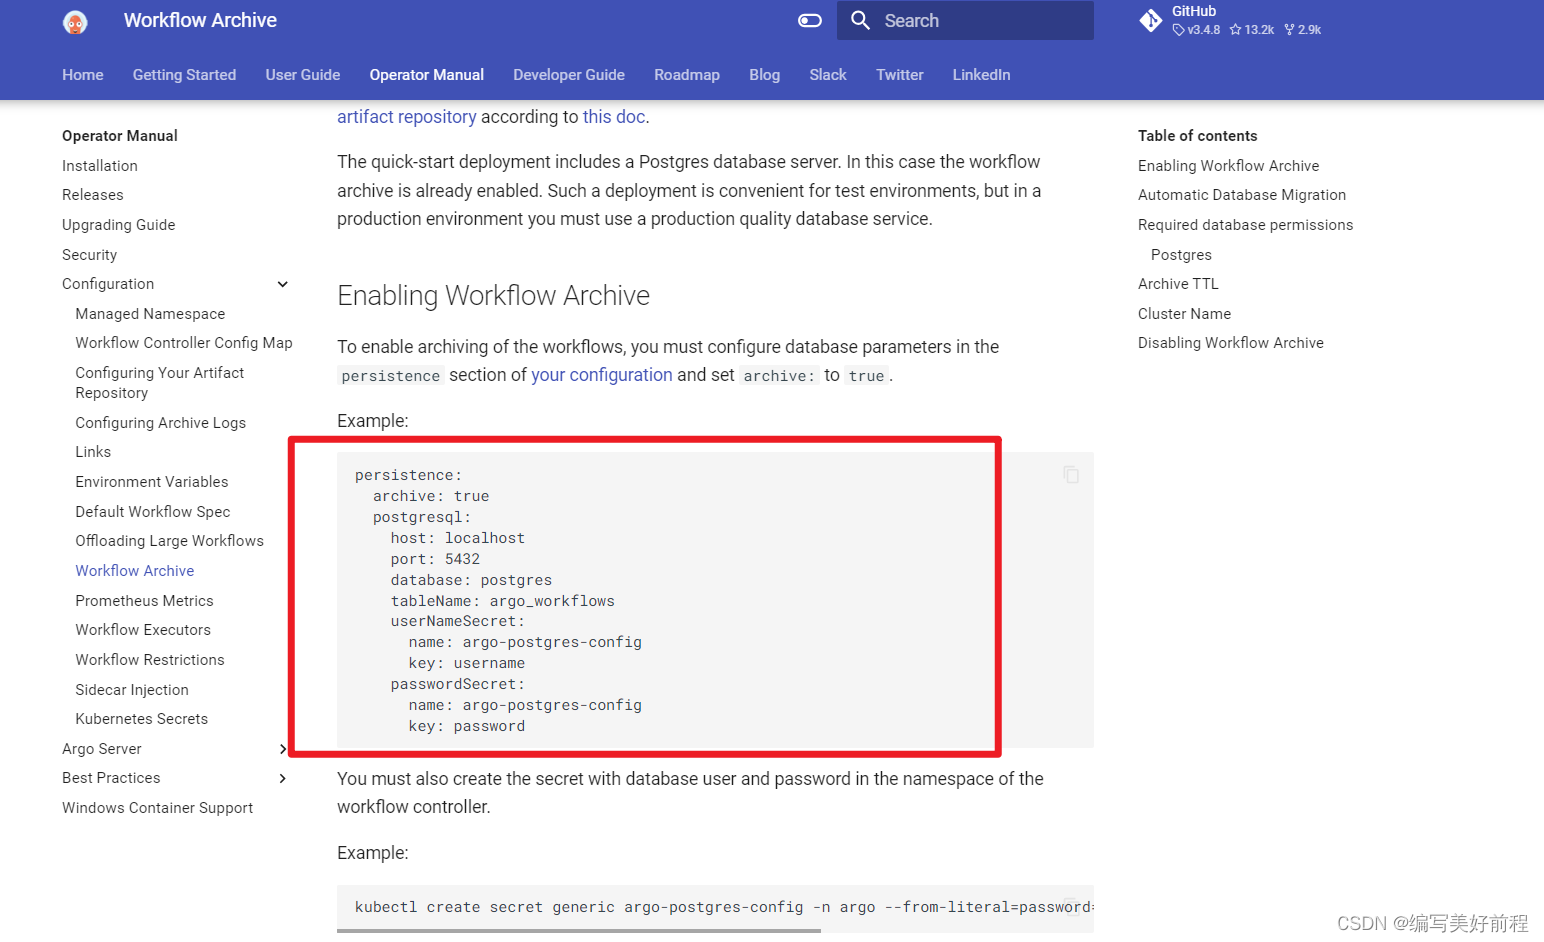
Task: Click the Operator Manual sidebar heading
Action: tap(120, 136)
